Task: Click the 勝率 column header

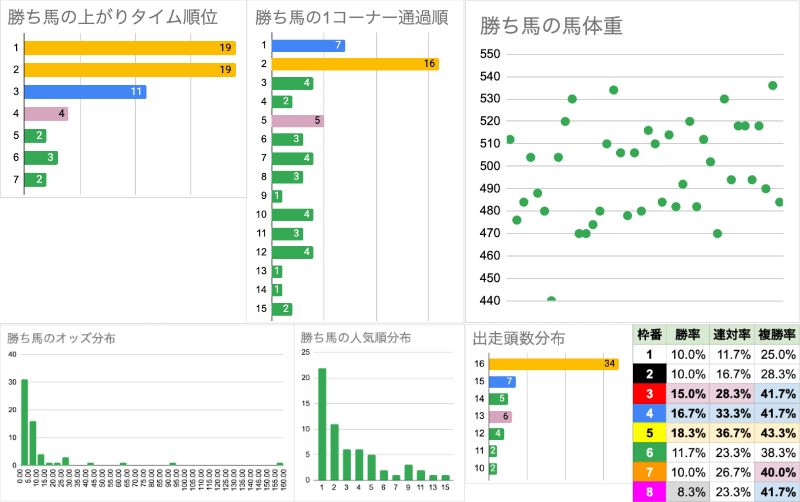Action: [688, 334]
